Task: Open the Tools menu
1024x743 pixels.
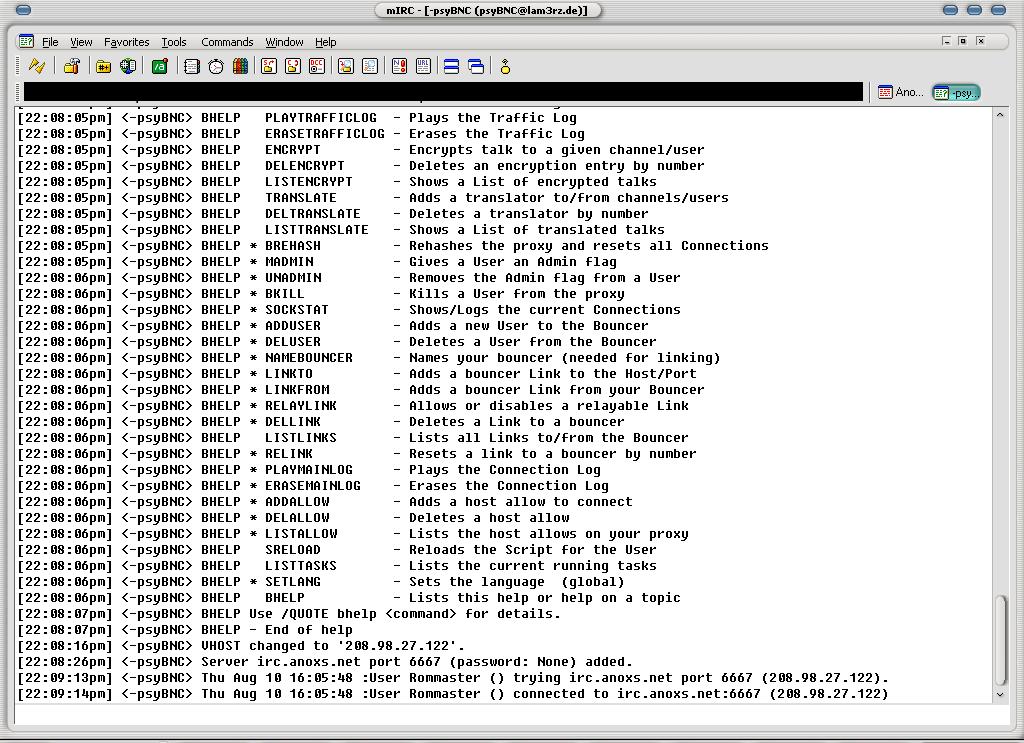Action: [174, 42]
